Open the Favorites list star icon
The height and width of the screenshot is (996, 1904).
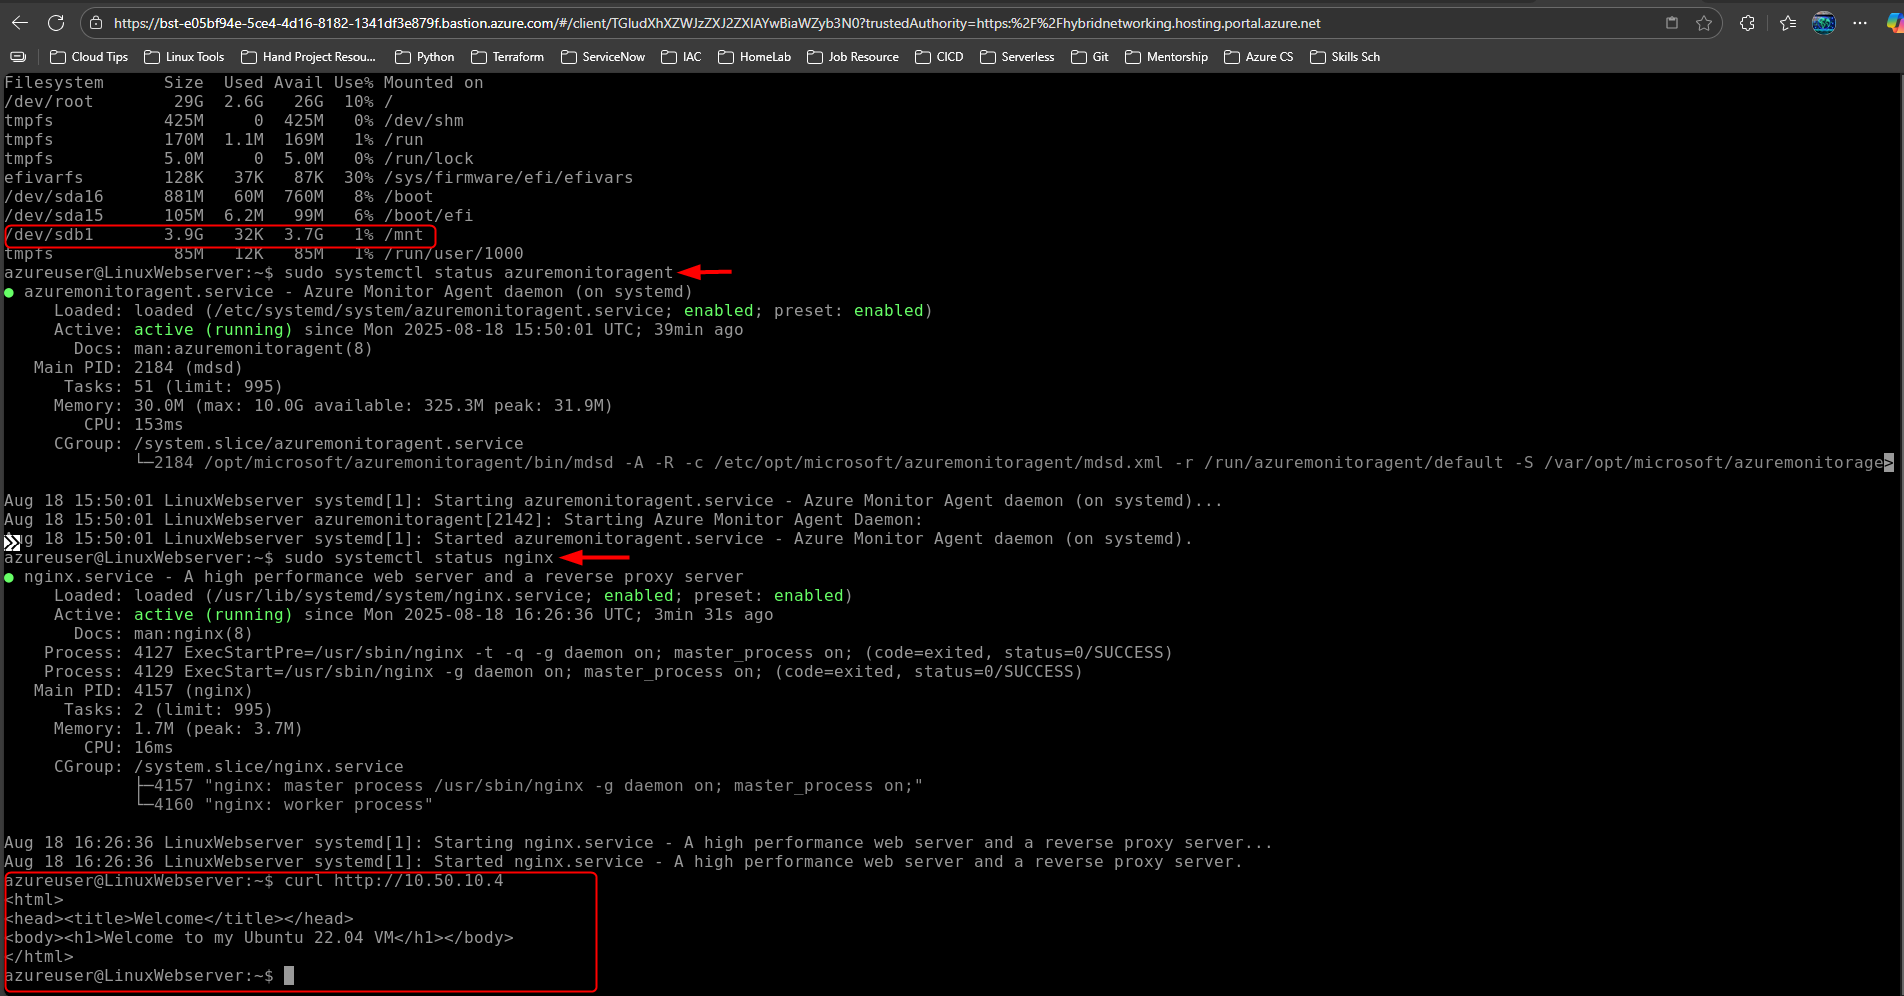coord(1788,23)
